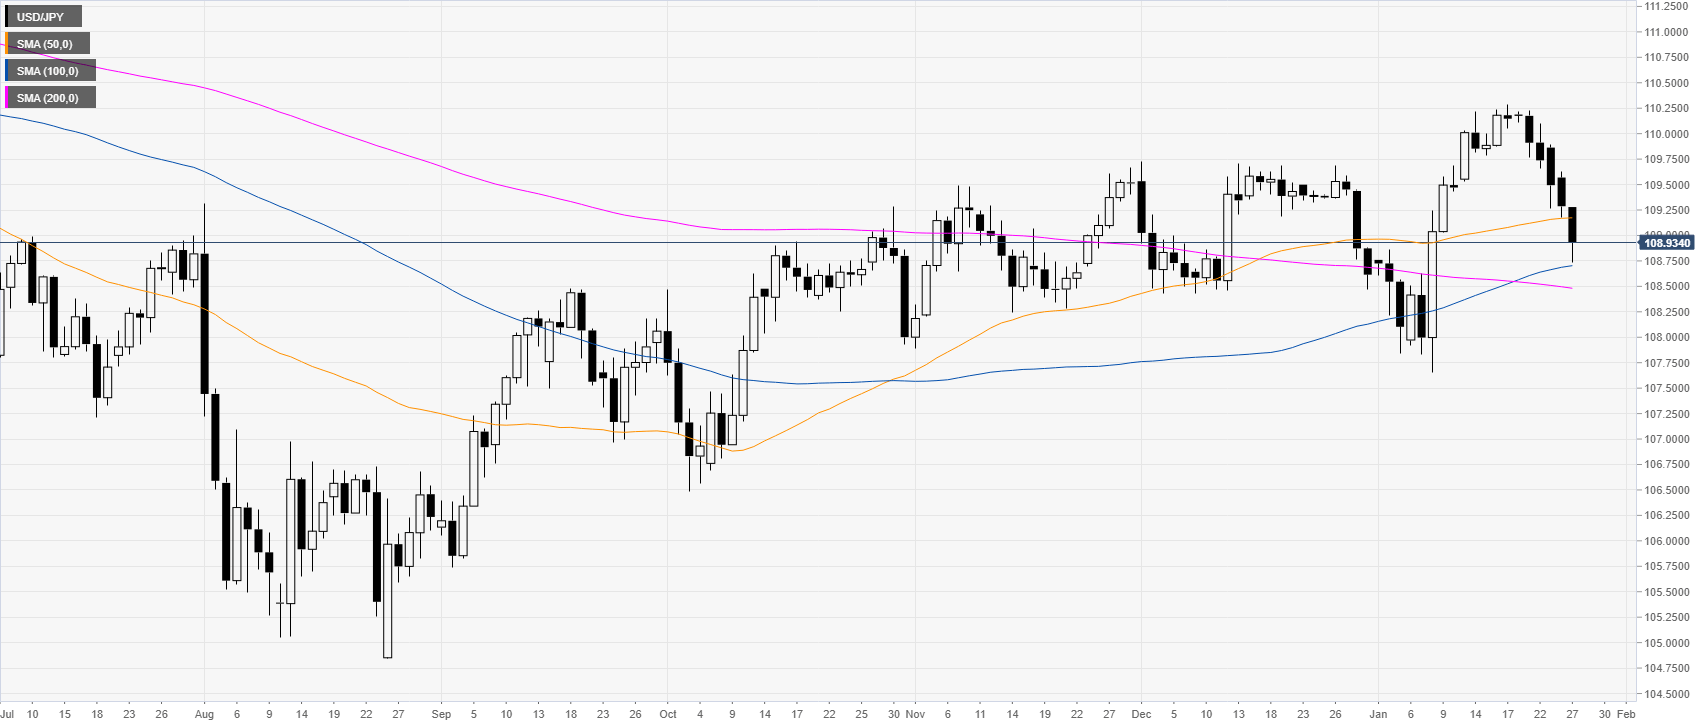Click the current price tag 108.9340
Image resolution: width=1707 pixels, height=727 pixels.
[x=1666, y=243]
